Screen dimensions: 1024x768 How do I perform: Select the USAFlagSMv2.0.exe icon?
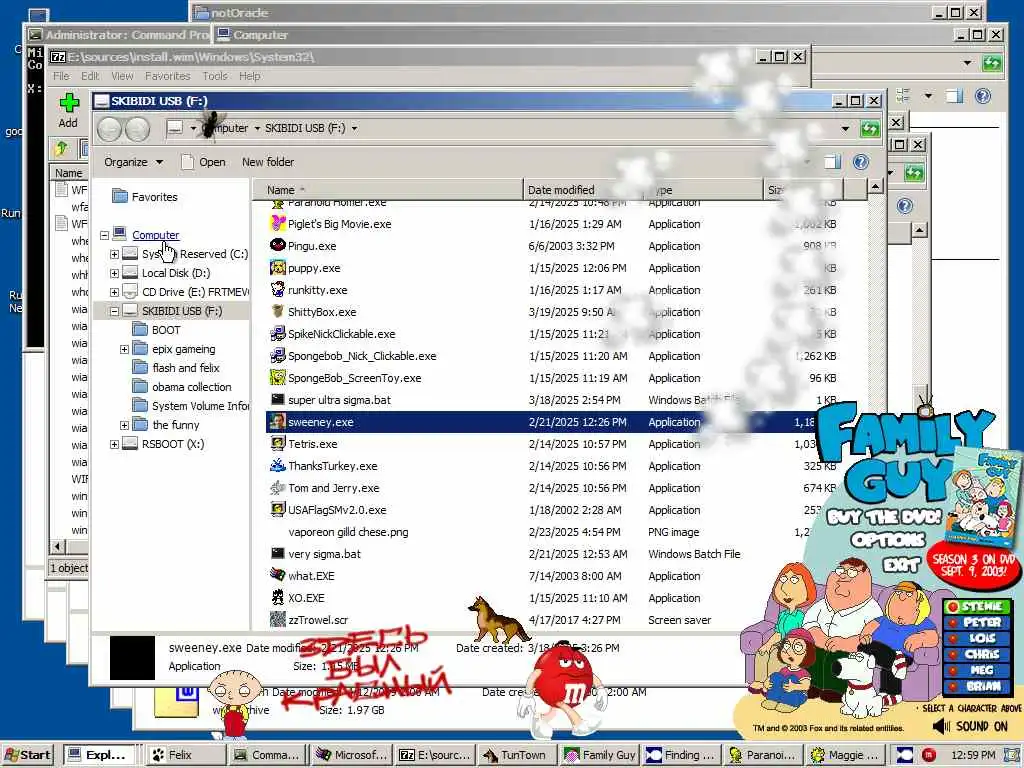click(278, 509)
